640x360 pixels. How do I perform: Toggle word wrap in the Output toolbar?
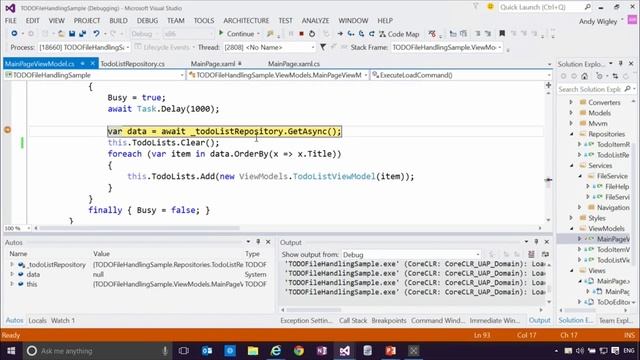pos(544,254)
